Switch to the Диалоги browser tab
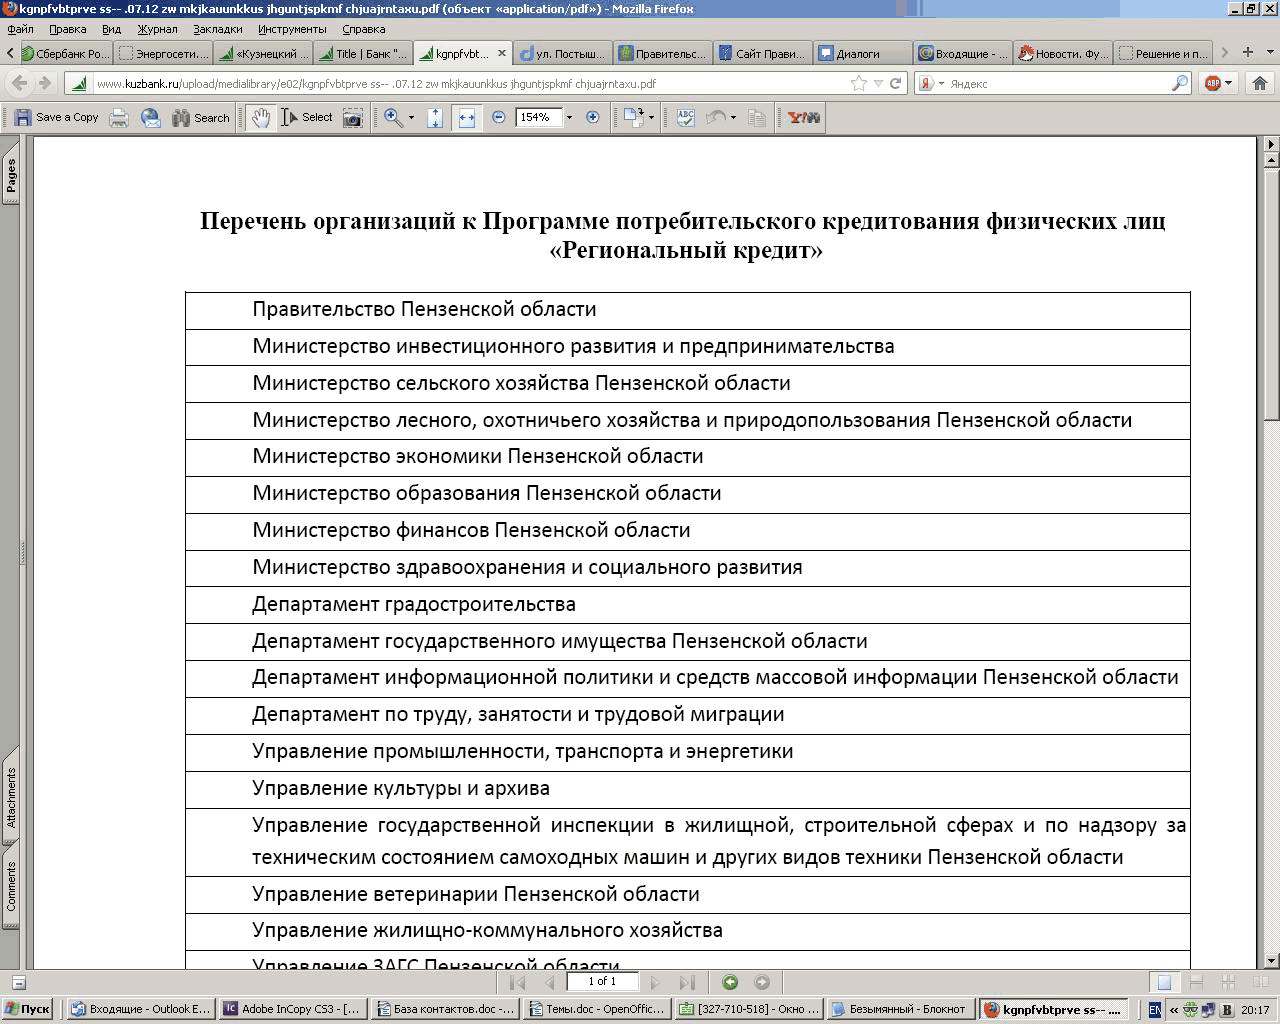 point(863,53)
